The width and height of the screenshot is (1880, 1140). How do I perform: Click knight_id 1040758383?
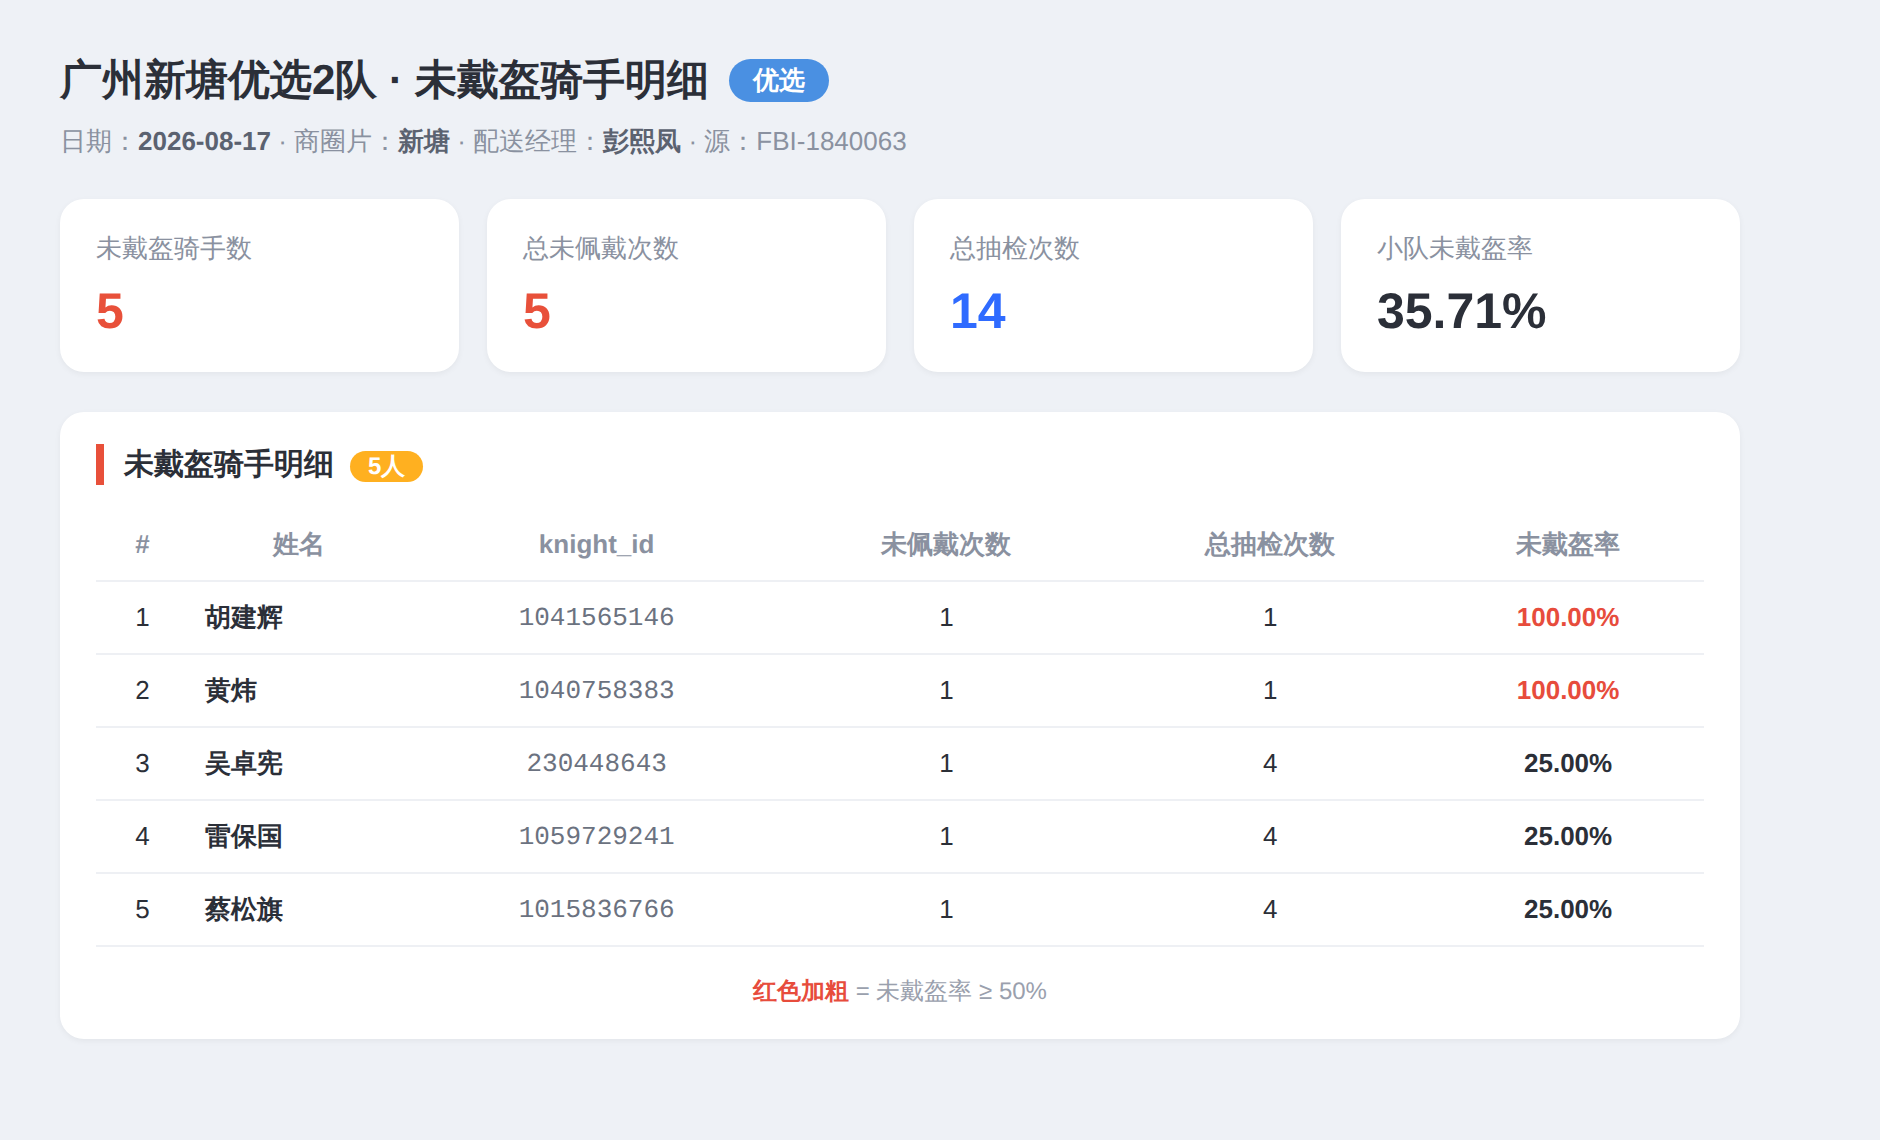click(596, 691)
